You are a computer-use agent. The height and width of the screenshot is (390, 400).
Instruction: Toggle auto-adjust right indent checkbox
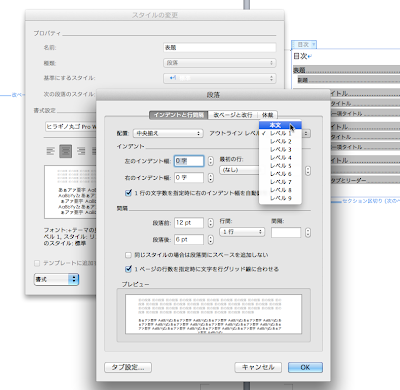point(128,193)
